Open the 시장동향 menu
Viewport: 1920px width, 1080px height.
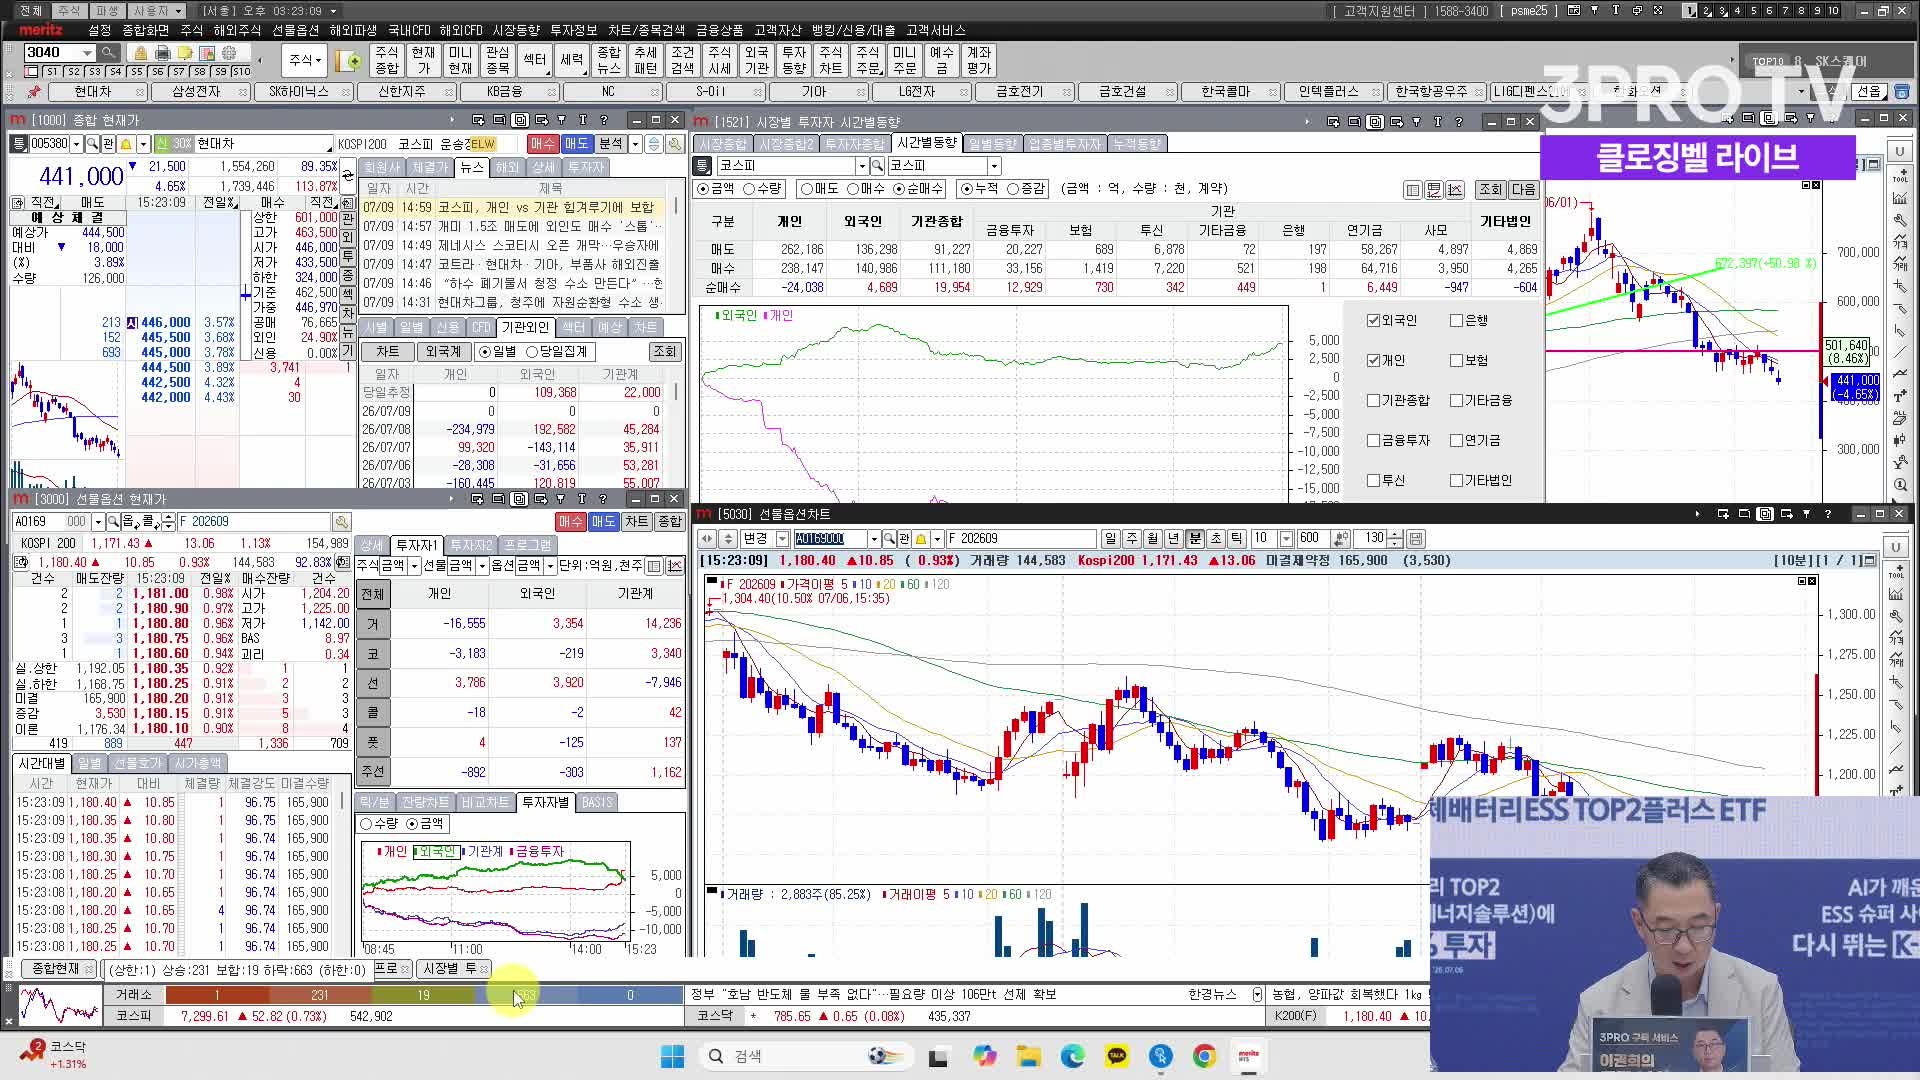[x=516, y=31]
